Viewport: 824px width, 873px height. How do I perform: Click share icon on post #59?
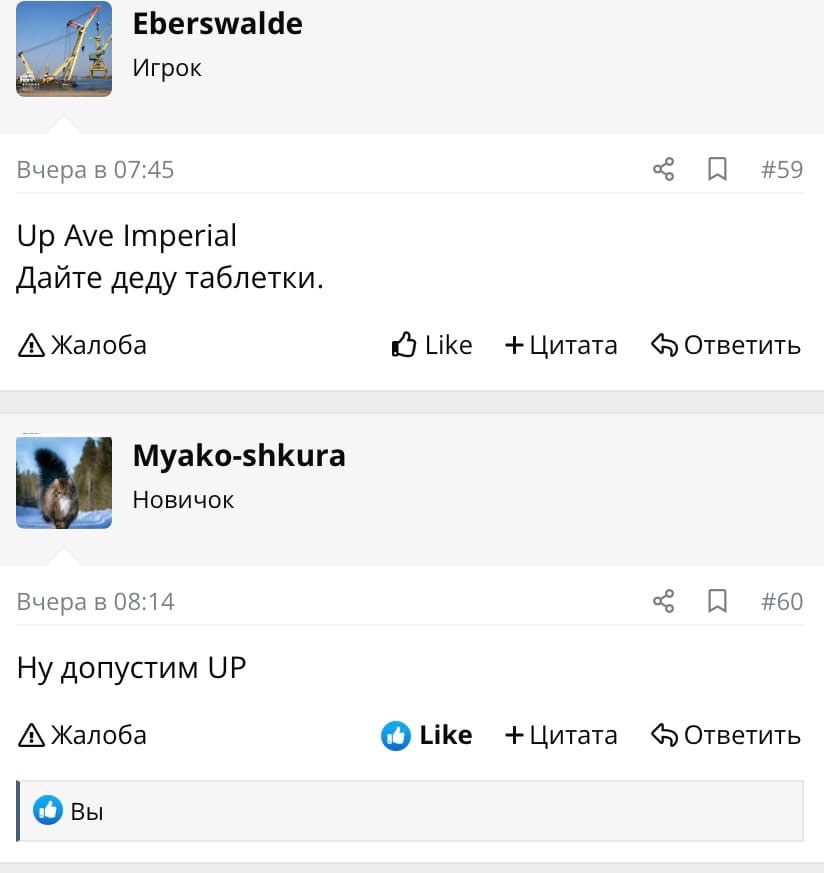pos(663,169)
